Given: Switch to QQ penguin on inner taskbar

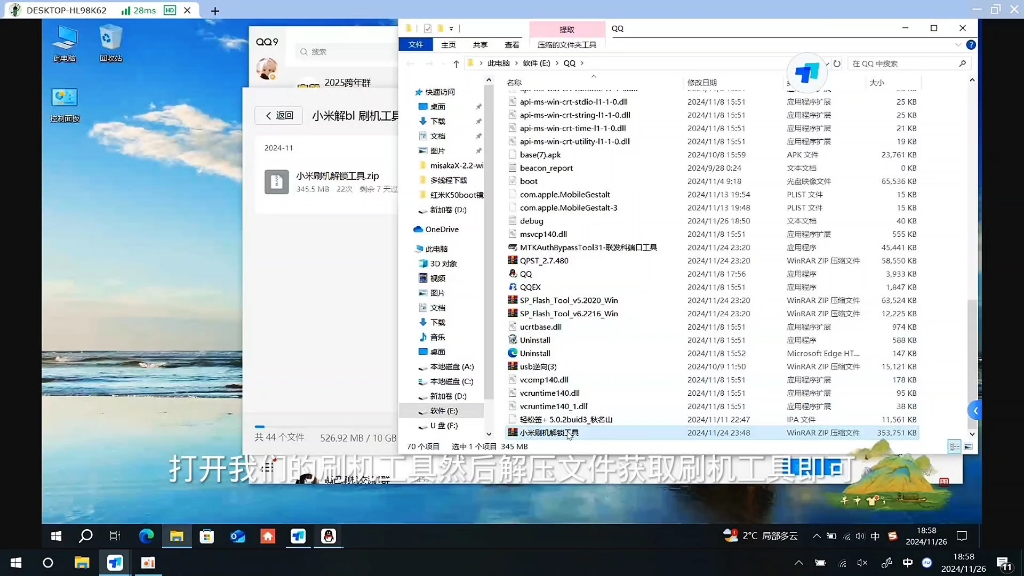Looking at the screenshot, I should click(x=328, y=536).
